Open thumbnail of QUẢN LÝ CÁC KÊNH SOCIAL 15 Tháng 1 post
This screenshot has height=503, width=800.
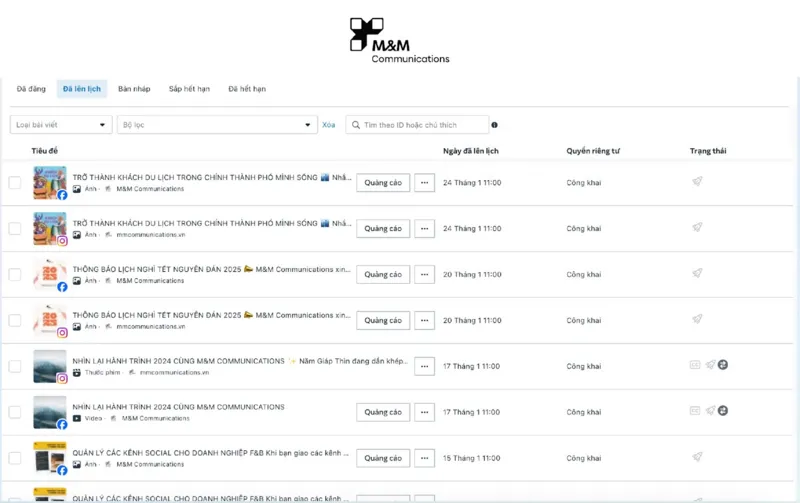pyautogui.click(x=49, y=458)
